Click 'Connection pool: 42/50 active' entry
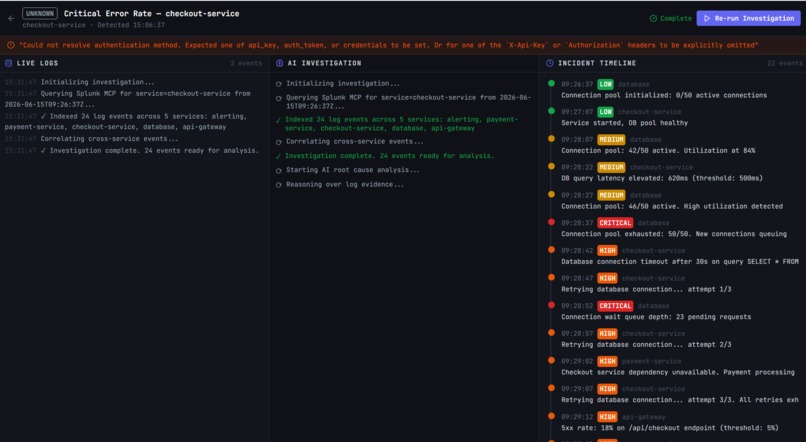The height and width of the screenshot is (442, 806). pyautogui.click(x=658, y=151)
